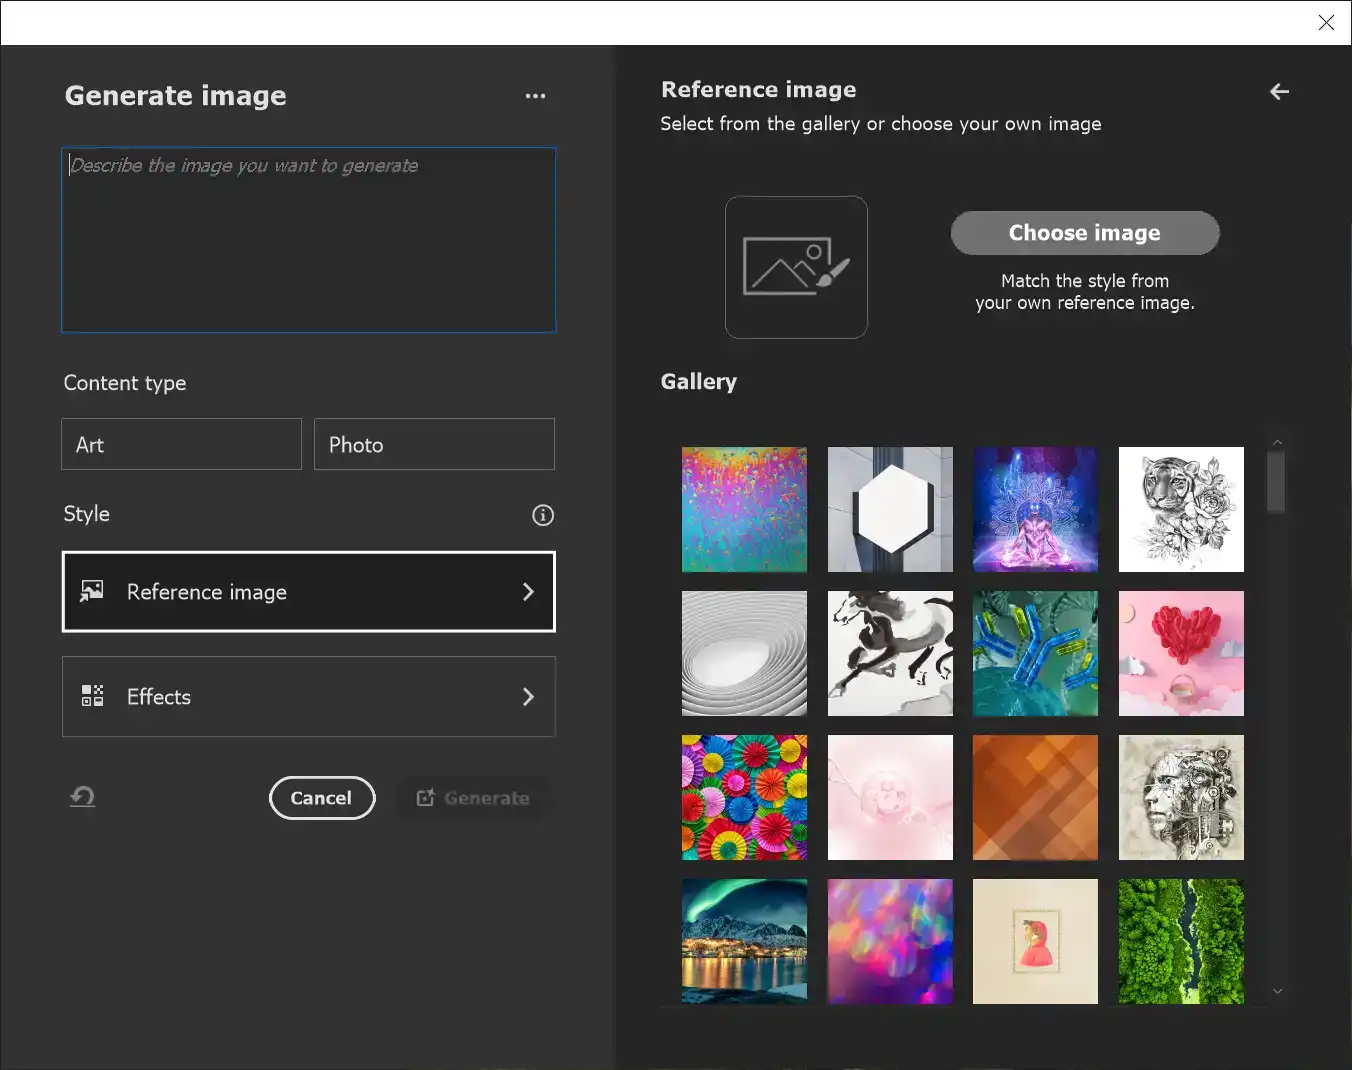This screenshot has height=1070, width=1352.
Task: Select the Photo content type
Action: click(434, 444)
